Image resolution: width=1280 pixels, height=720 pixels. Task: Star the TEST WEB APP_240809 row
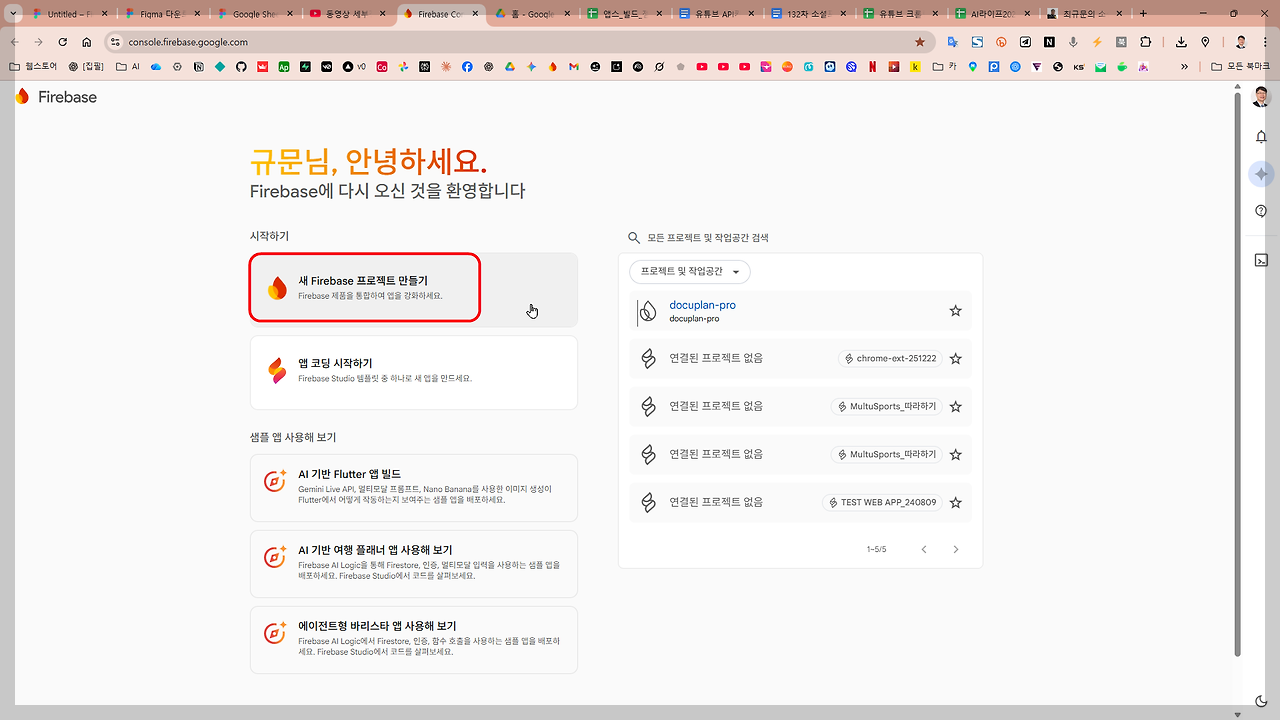click(x=955, y=502)
